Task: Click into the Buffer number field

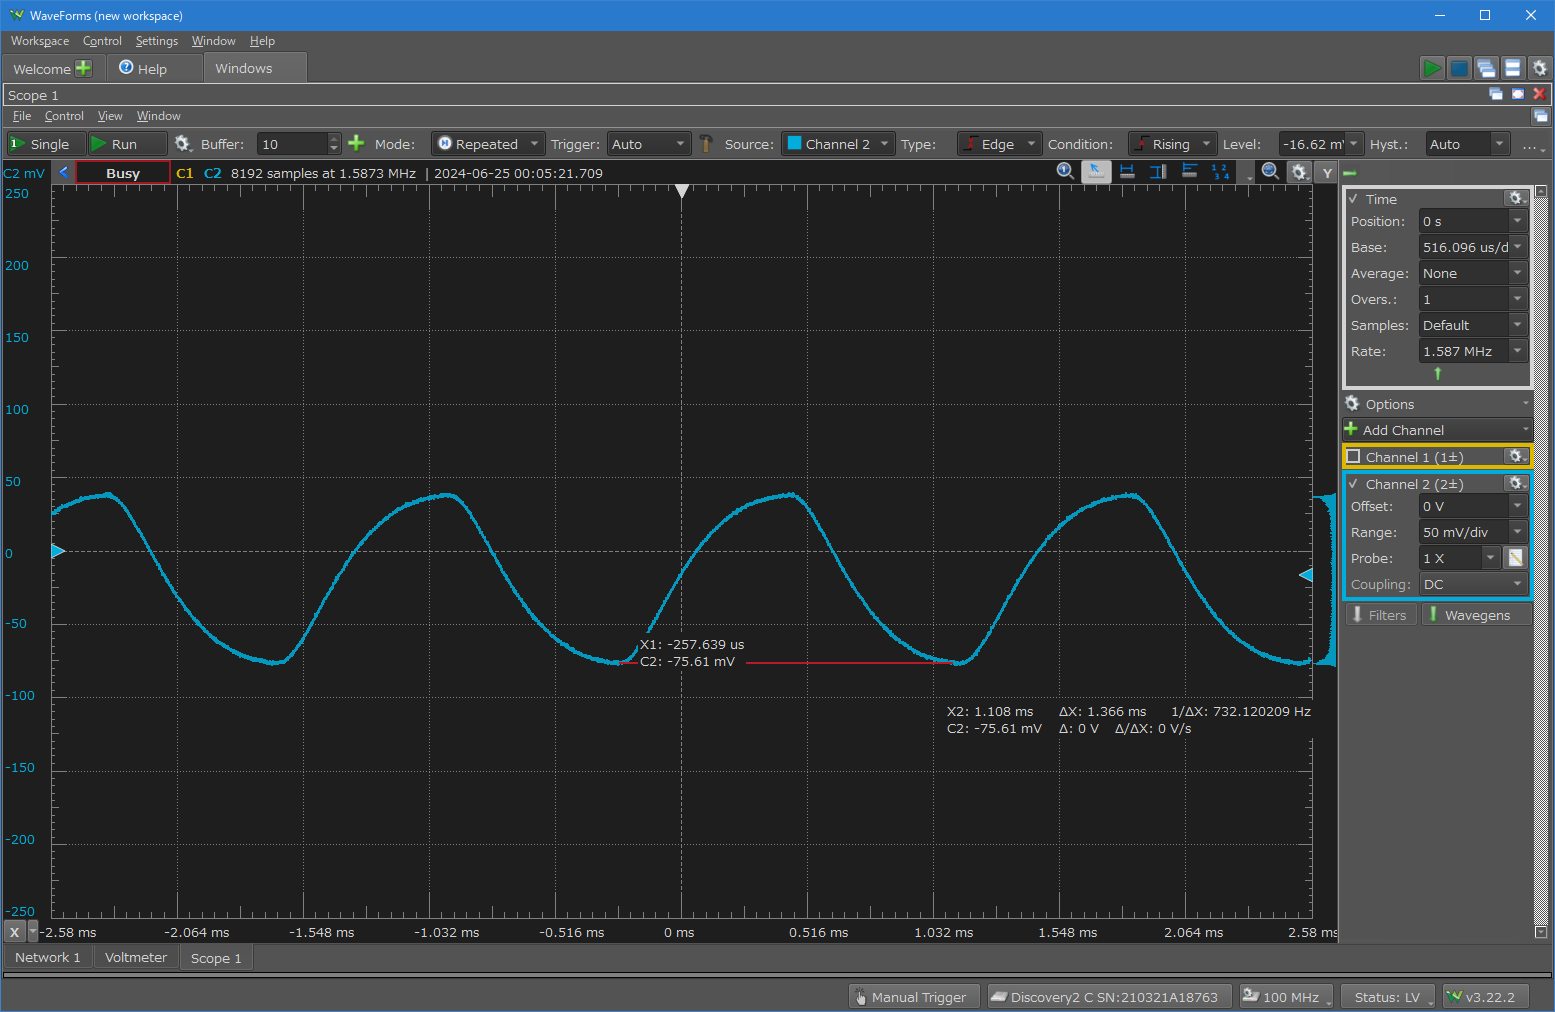Action: tap(291, 144)
